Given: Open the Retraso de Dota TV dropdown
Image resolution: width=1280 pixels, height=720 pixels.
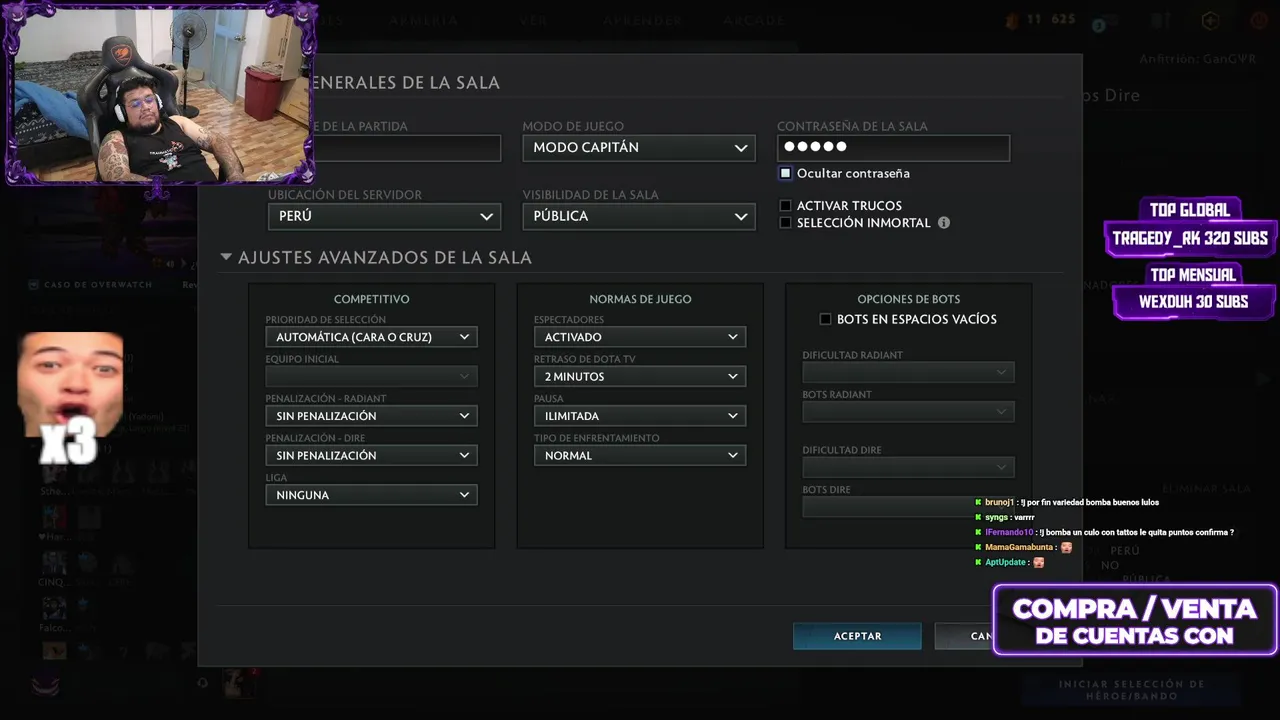Looking at the screenshot, I should pyautogui.click(x=640, y=376).
